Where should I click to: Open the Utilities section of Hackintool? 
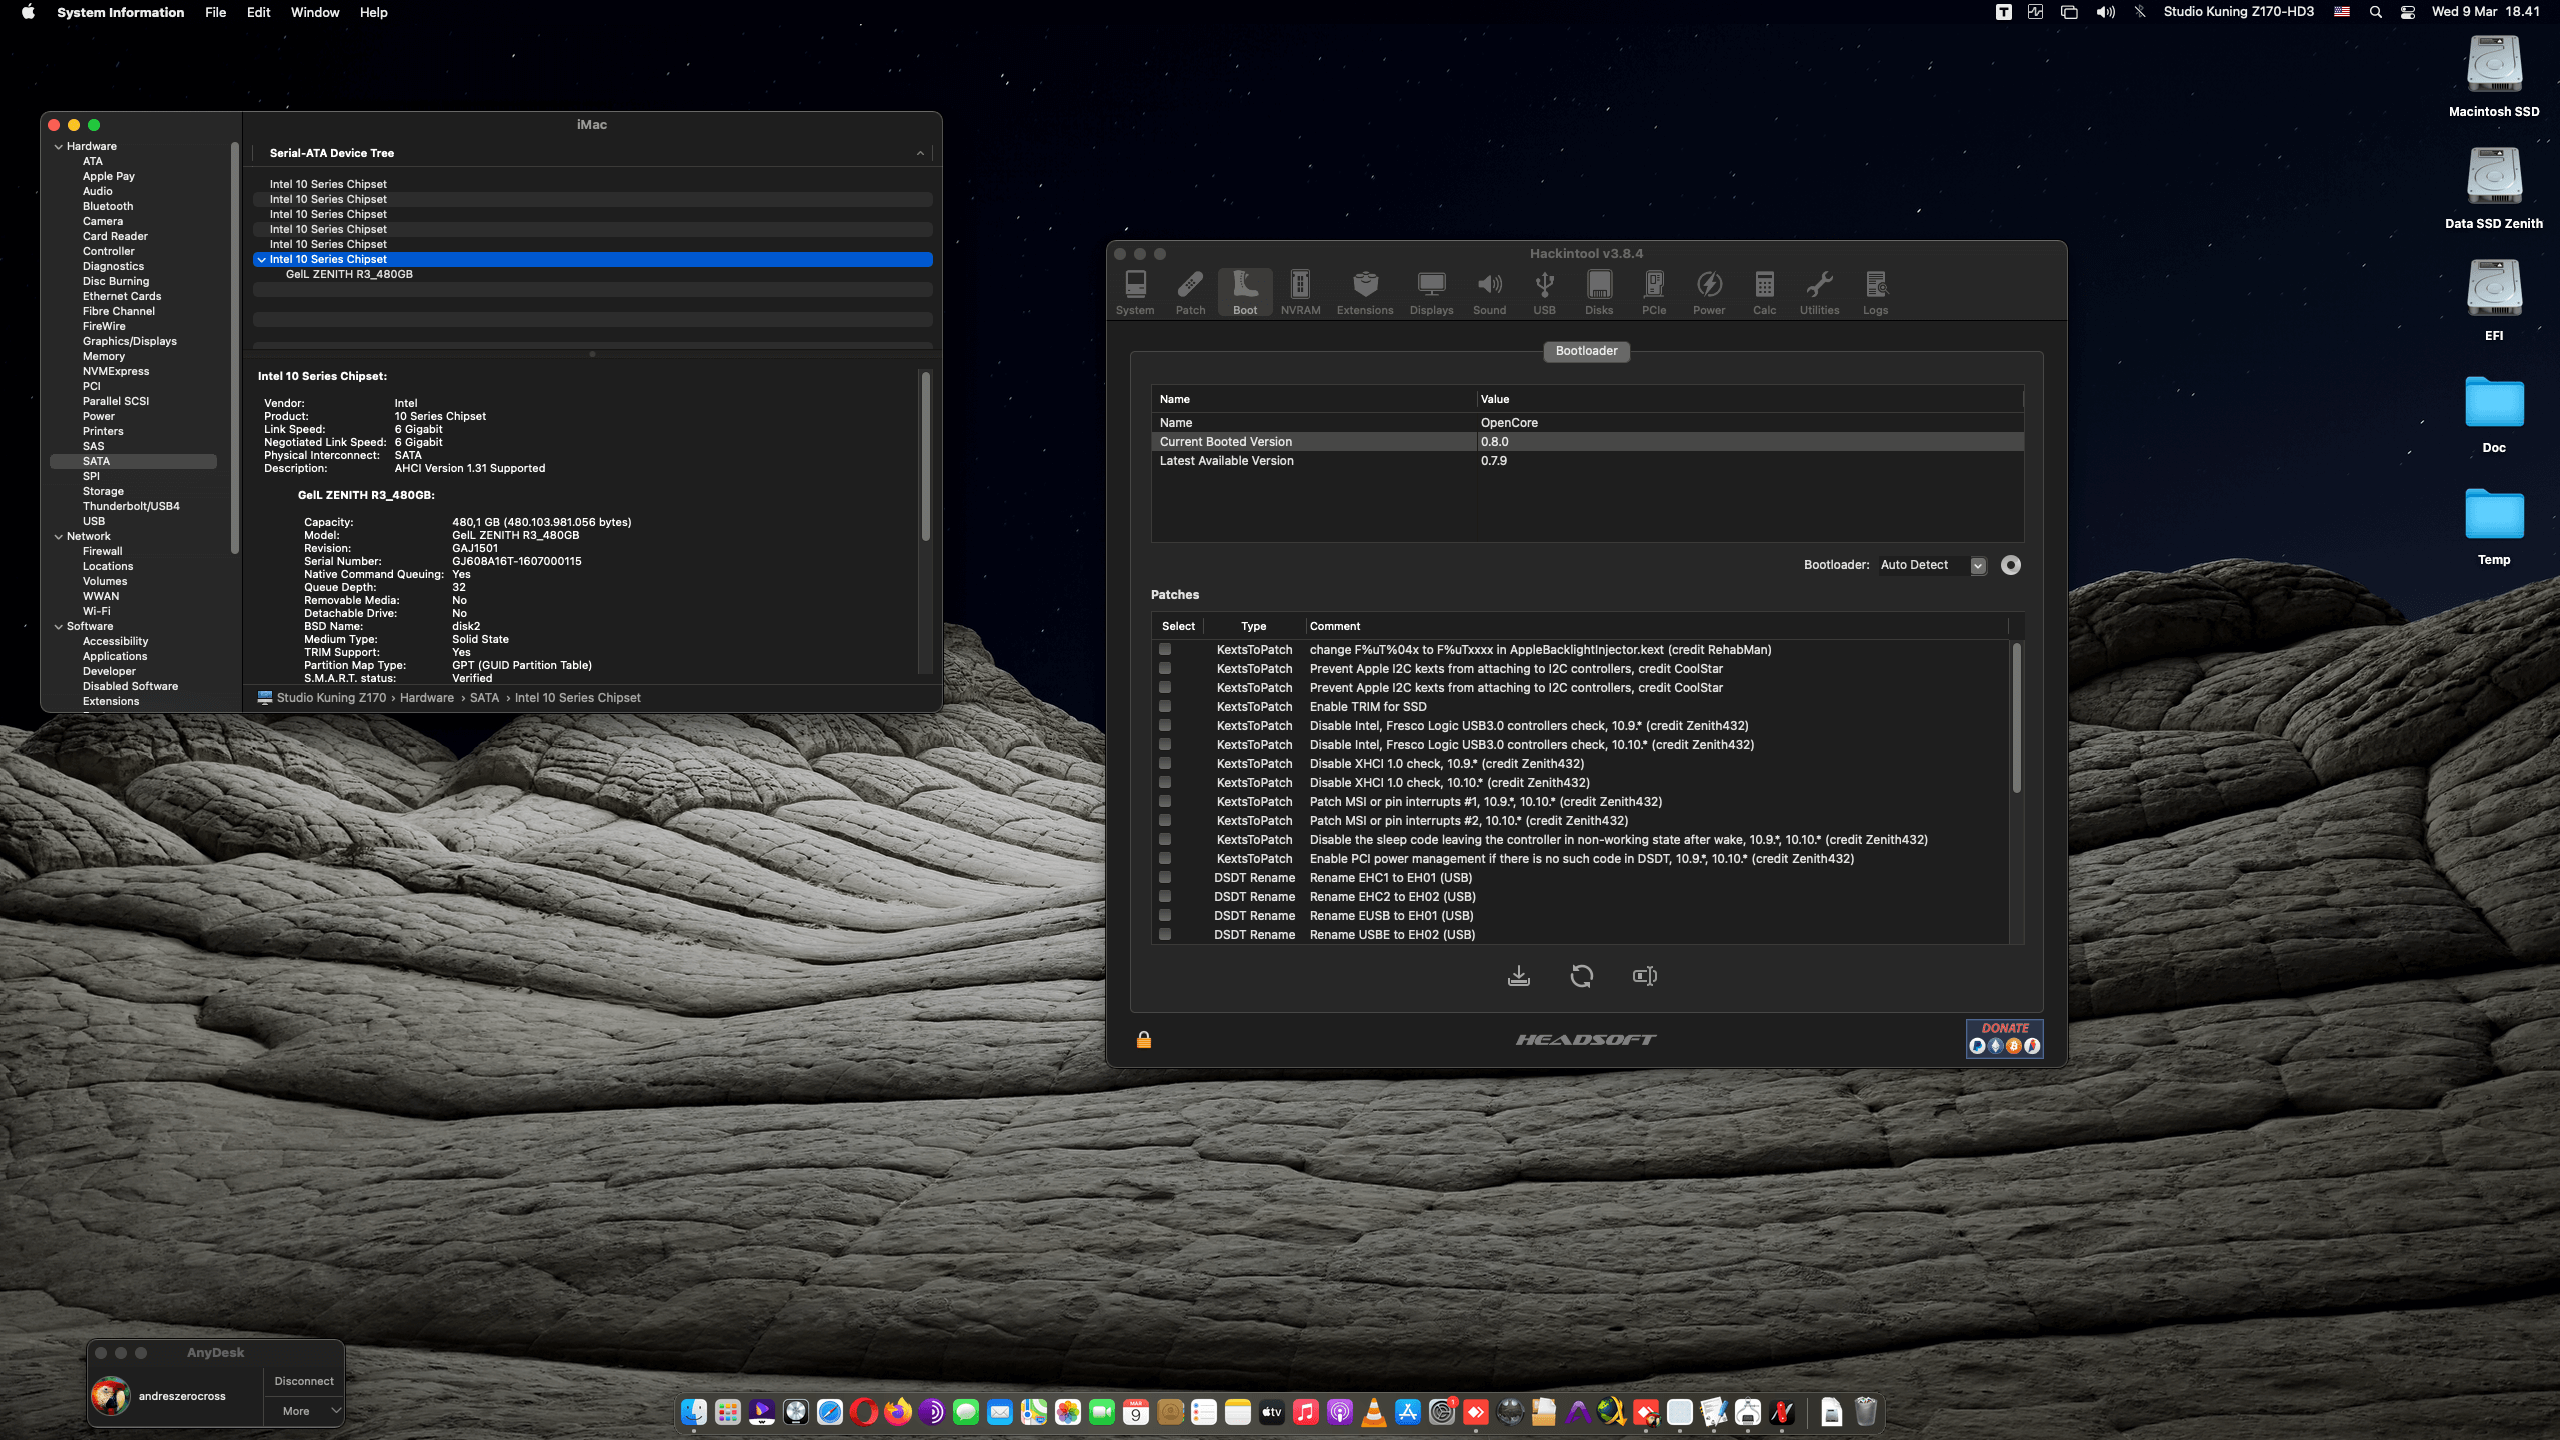pyautogui.click(x=1819, y=290)
